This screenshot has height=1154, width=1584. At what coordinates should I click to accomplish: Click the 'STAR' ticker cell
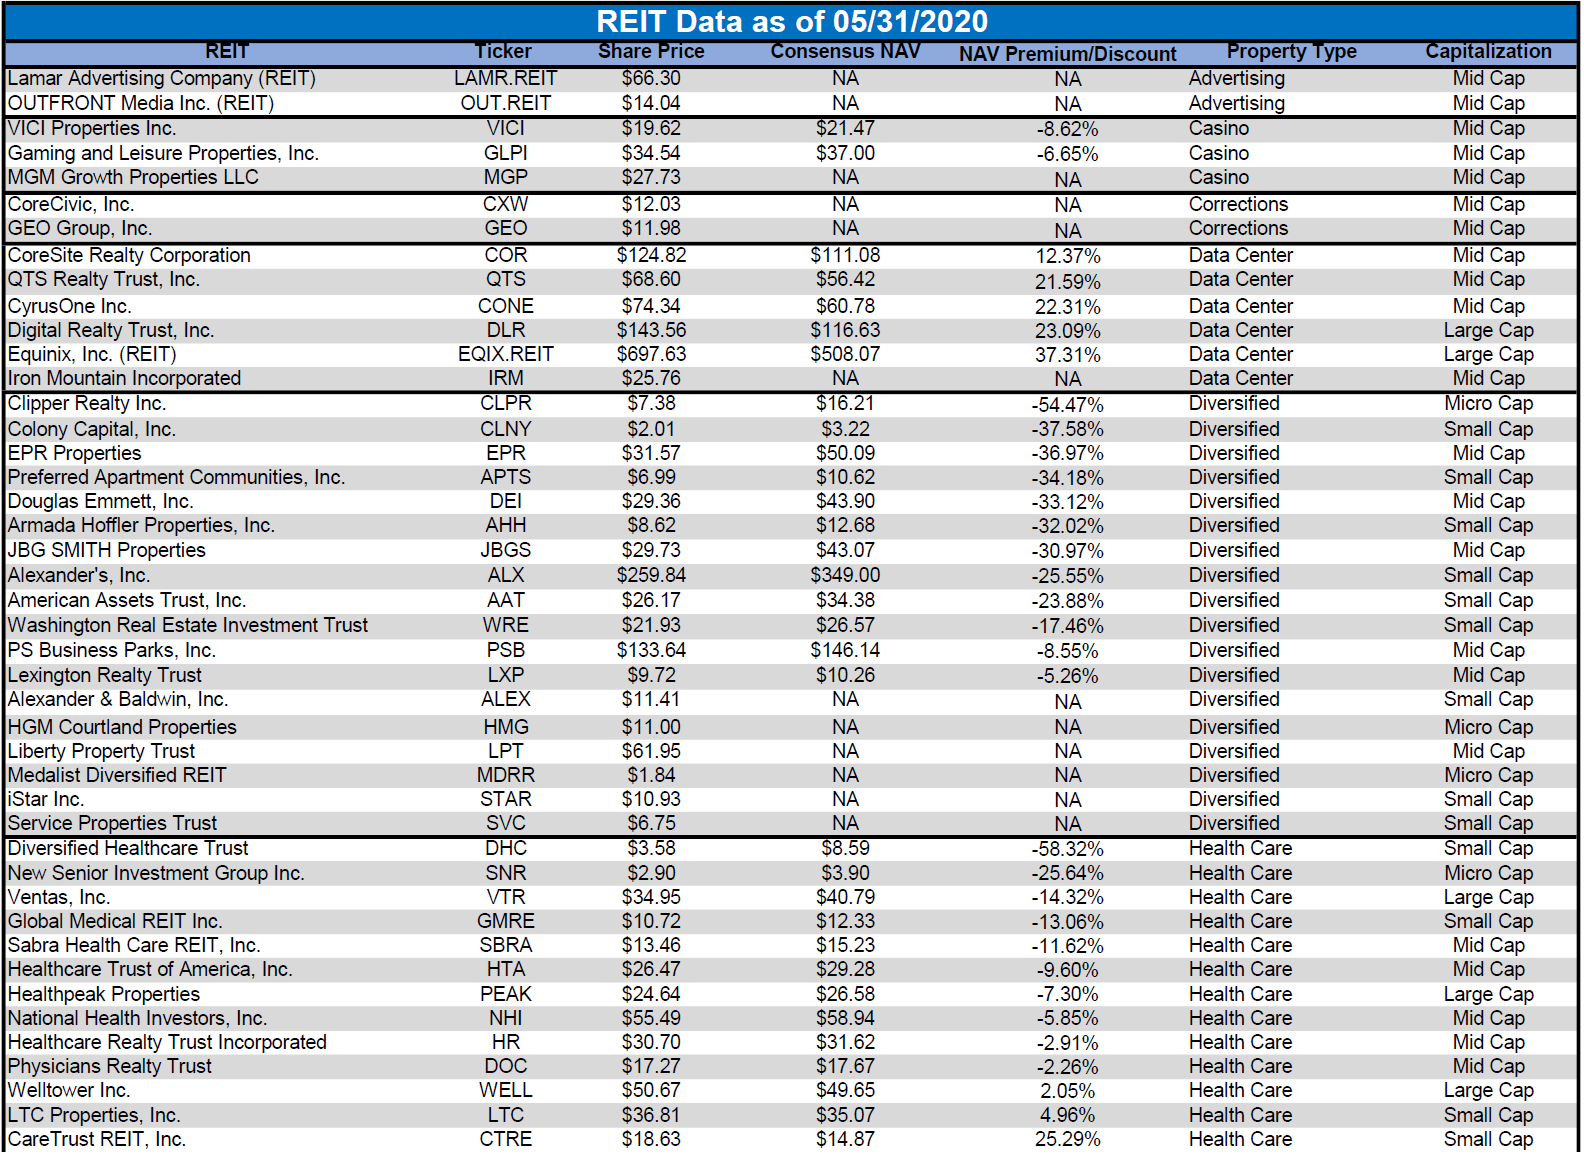point(505,799)
